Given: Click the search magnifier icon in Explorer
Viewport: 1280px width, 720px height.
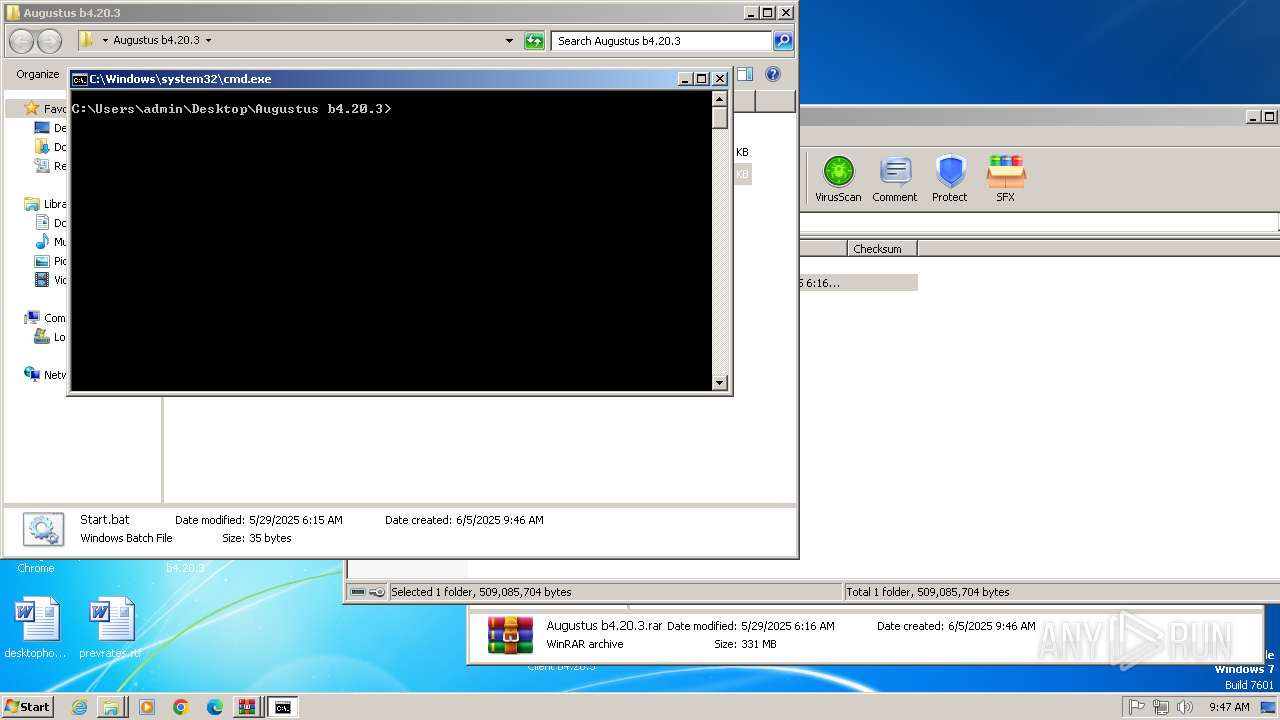Looking at the screenshot, I should click(783, 41).
